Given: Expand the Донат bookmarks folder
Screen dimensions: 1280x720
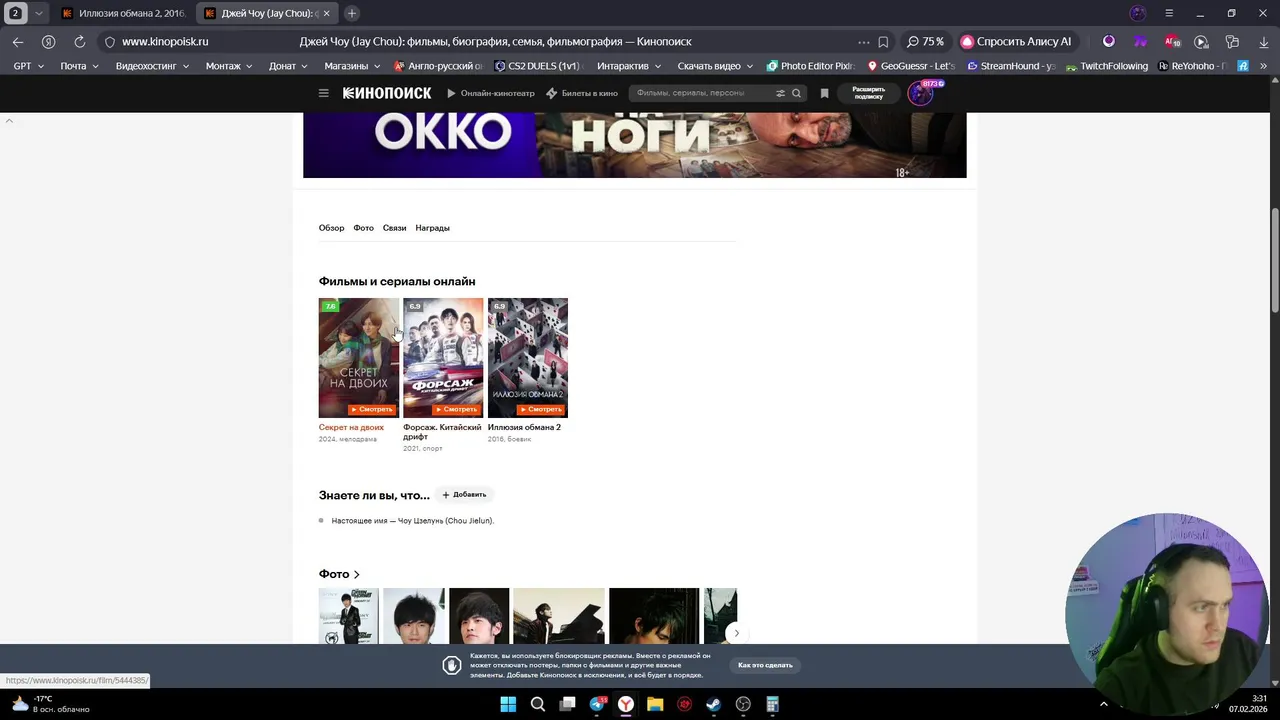Looking at the screenshot, I should pos(288,66).
